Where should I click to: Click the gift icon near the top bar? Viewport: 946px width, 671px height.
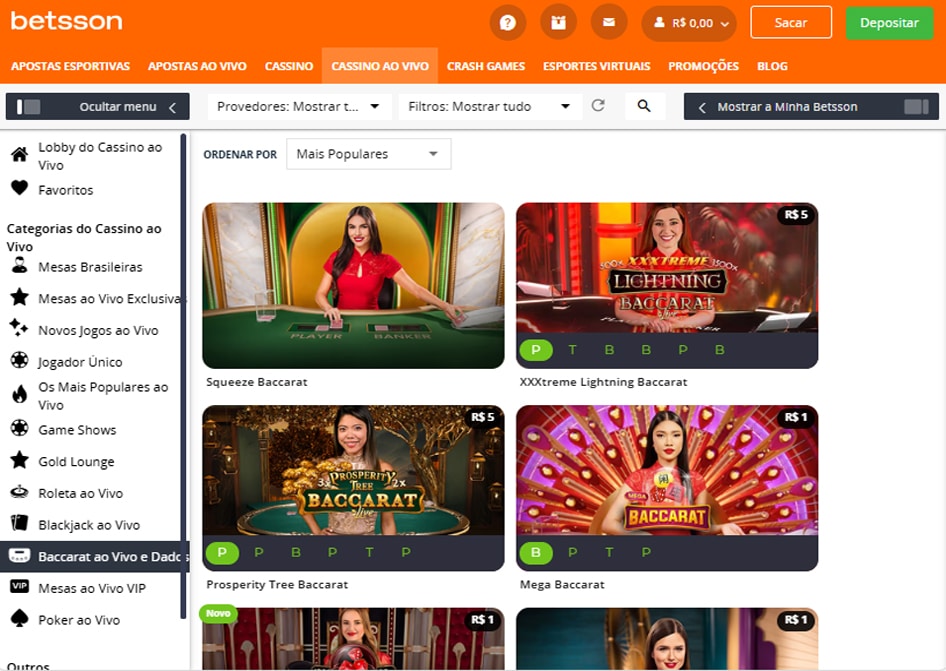pos(558,21)
